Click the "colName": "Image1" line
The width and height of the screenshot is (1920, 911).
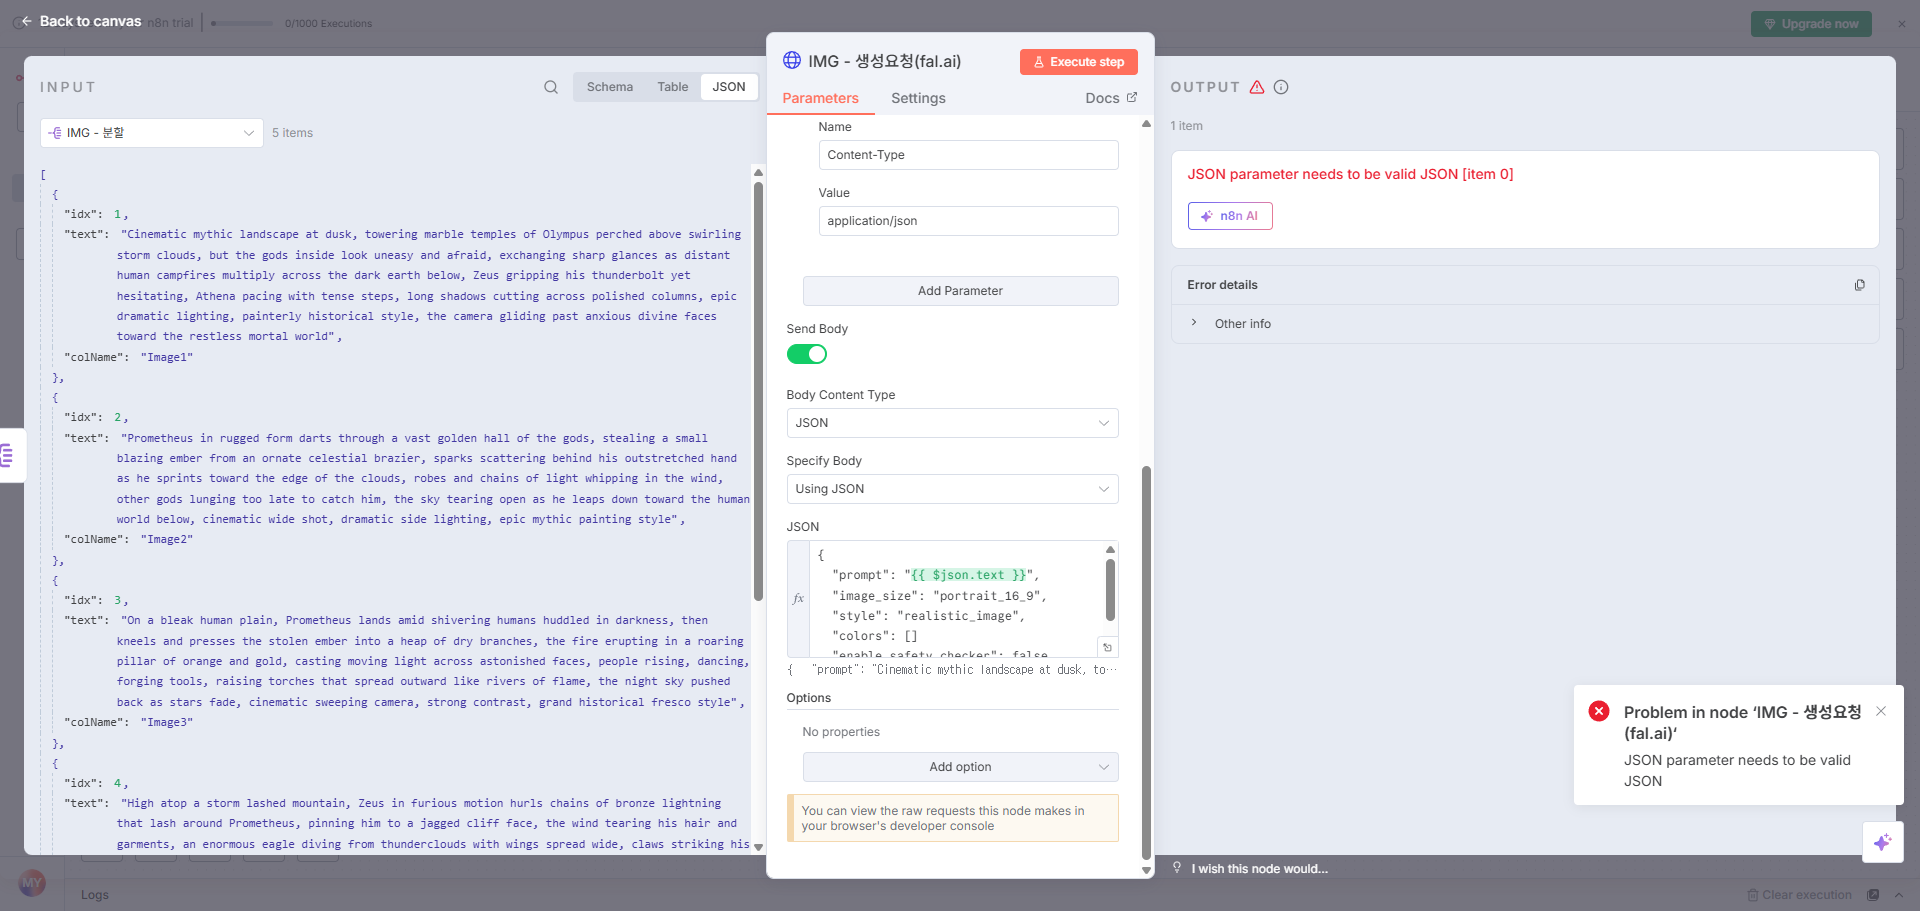(128, 357)
